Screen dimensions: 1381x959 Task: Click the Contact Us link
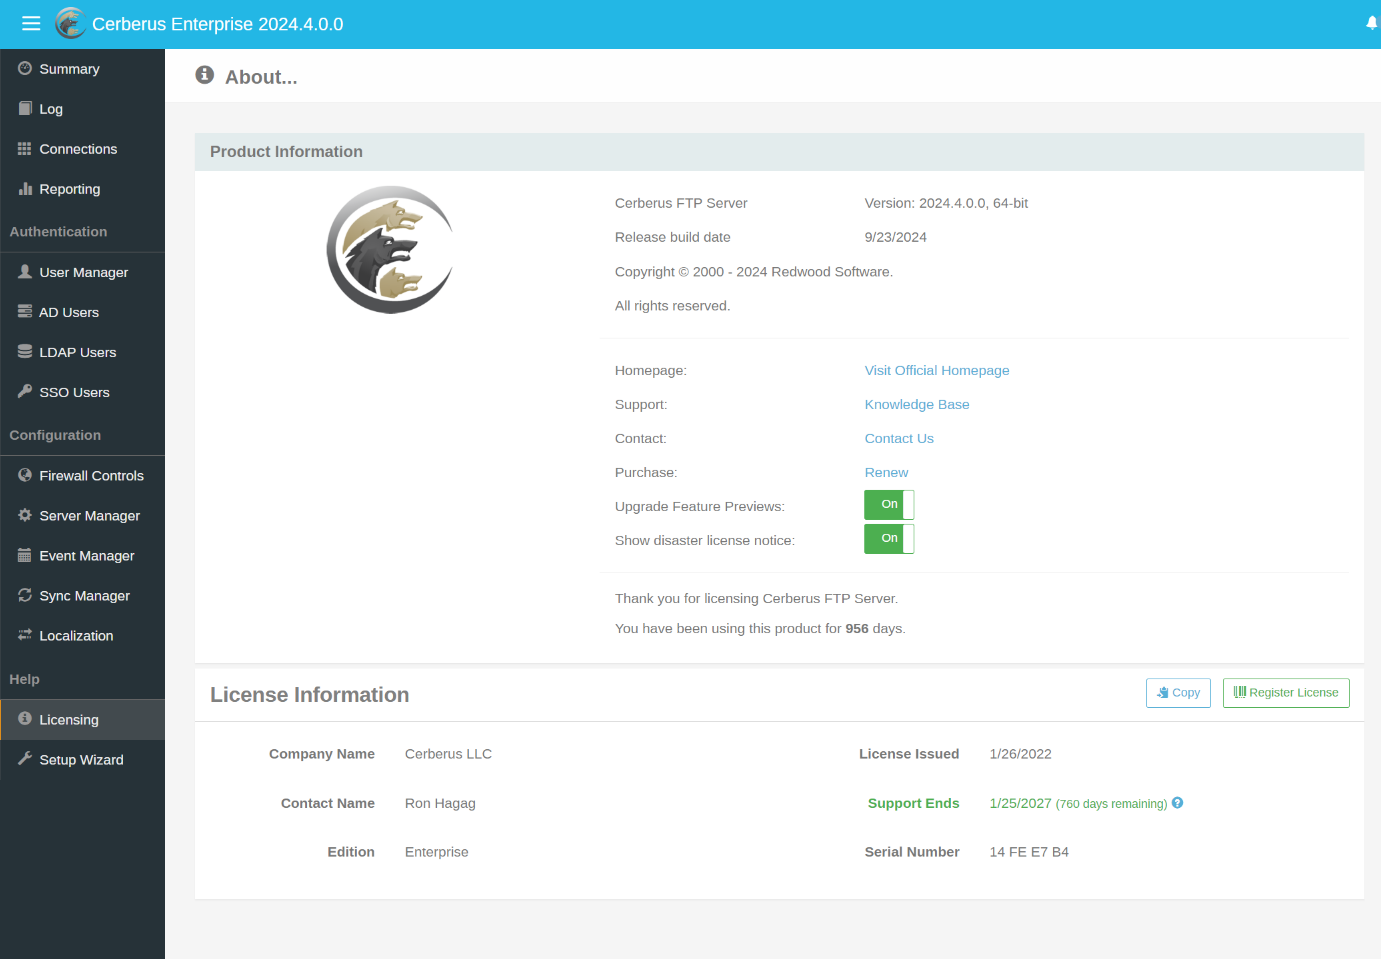[899, 438]
